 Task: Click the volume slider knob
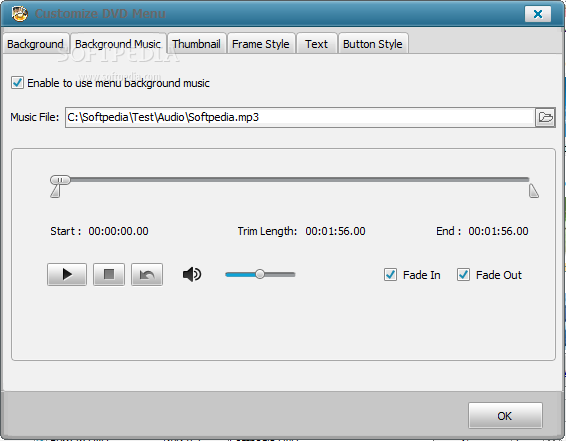(x=260, y=274)
